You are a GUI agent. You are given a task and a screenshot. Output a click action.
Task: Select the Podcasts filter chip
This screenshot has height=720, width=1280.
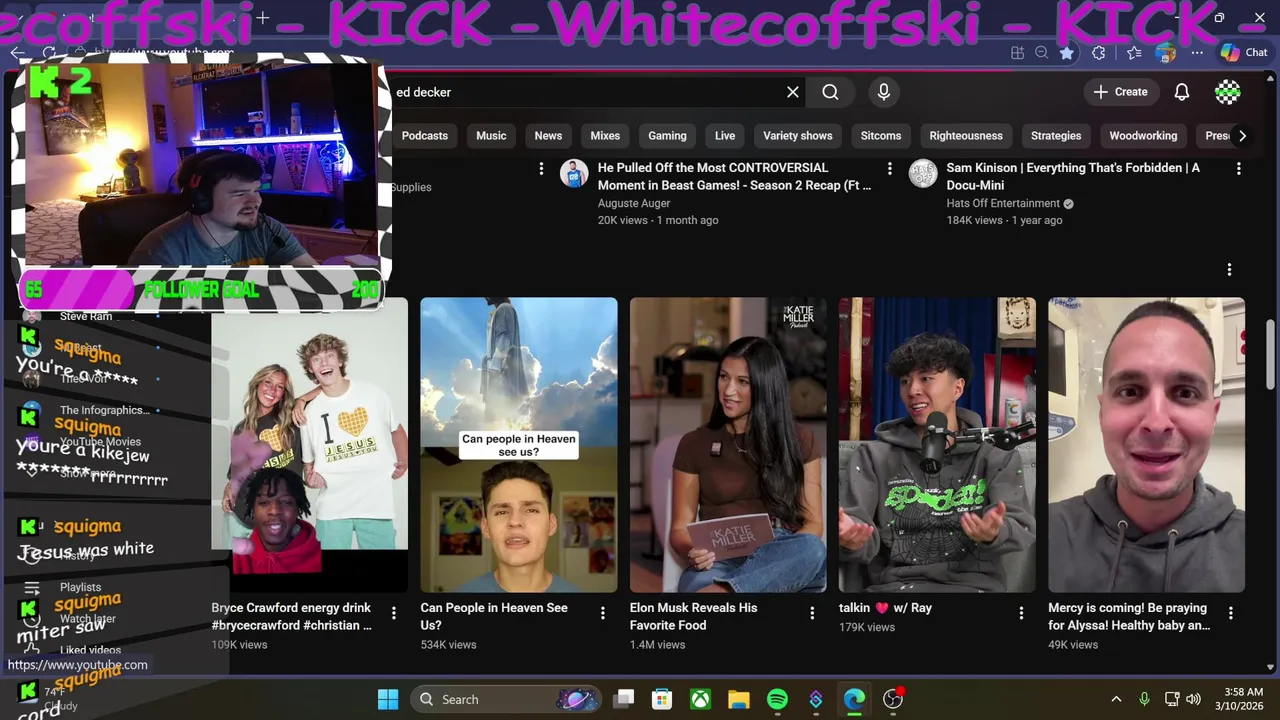pyautogui.click(x=425, y=136)
